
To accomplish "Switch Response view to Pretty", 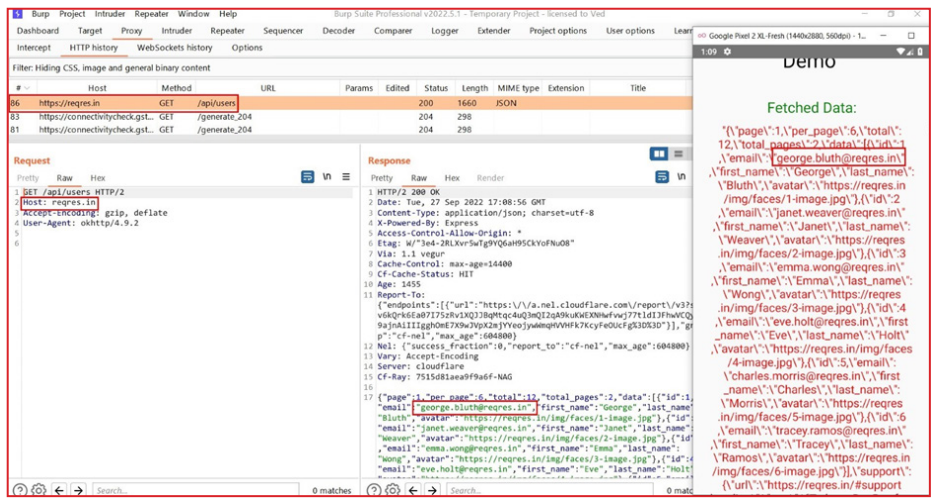I will [382, 178].
